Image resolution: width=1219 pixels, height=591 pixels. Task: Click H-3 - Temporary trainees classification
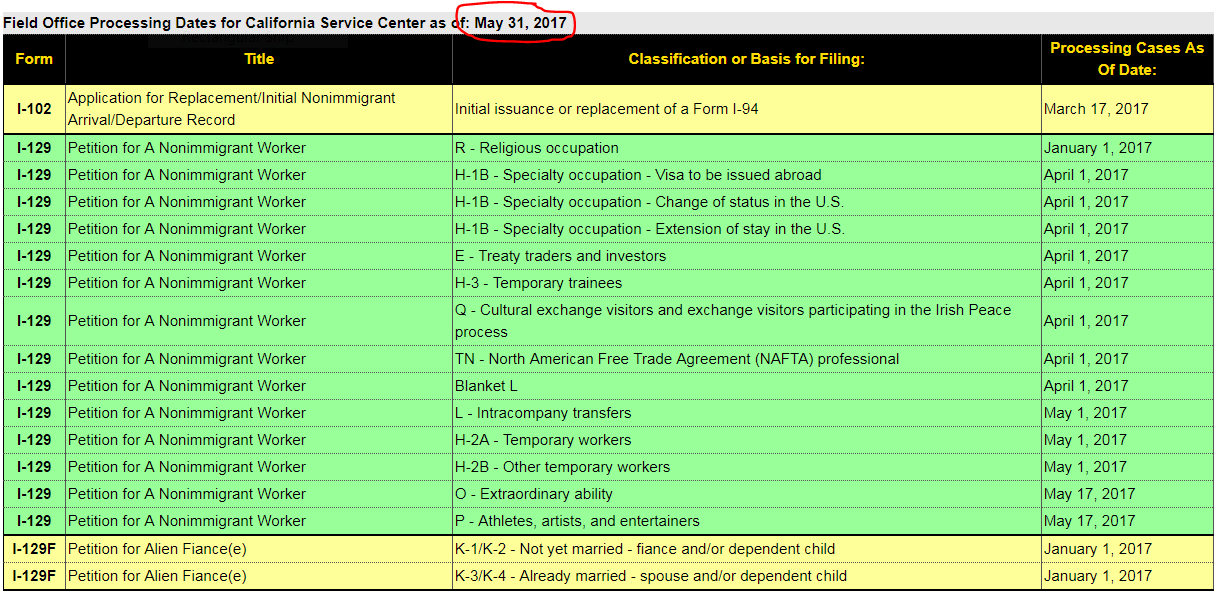click(x=538, y=283)
